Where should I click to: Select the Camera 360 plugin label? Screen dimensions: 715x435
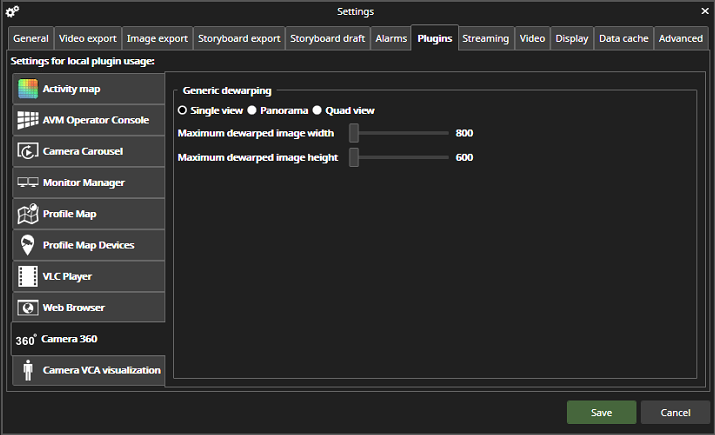coord(69,339)
